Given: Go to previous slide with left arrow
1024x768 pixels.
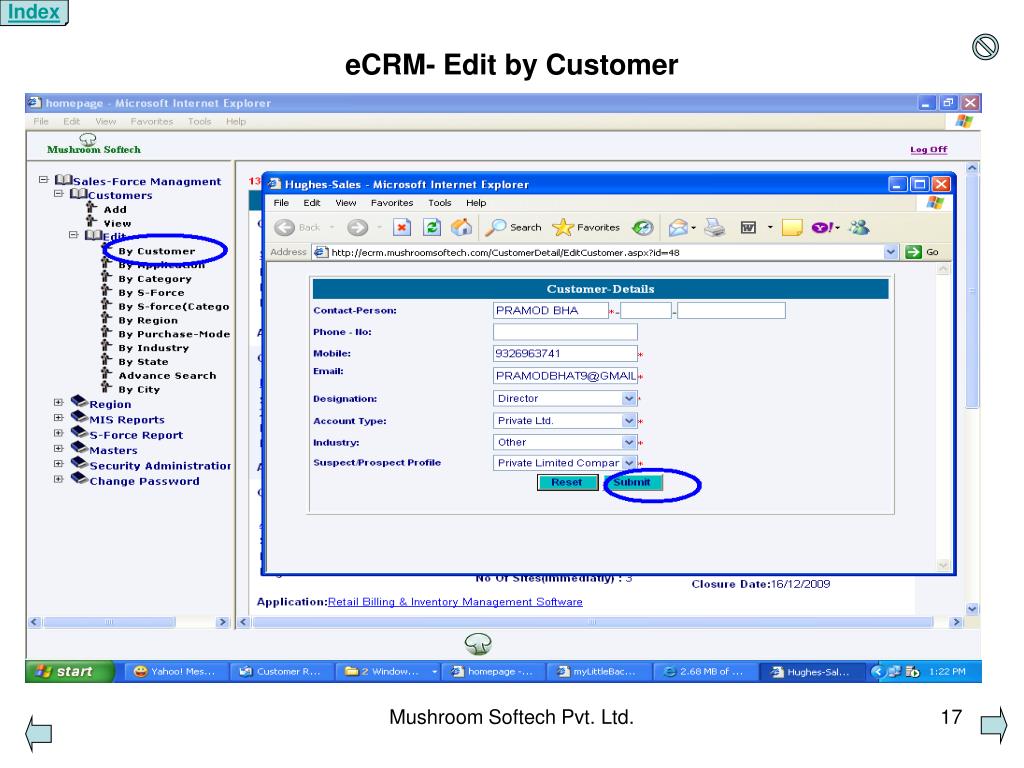Looking at the screenshot, I should point(39,732).
